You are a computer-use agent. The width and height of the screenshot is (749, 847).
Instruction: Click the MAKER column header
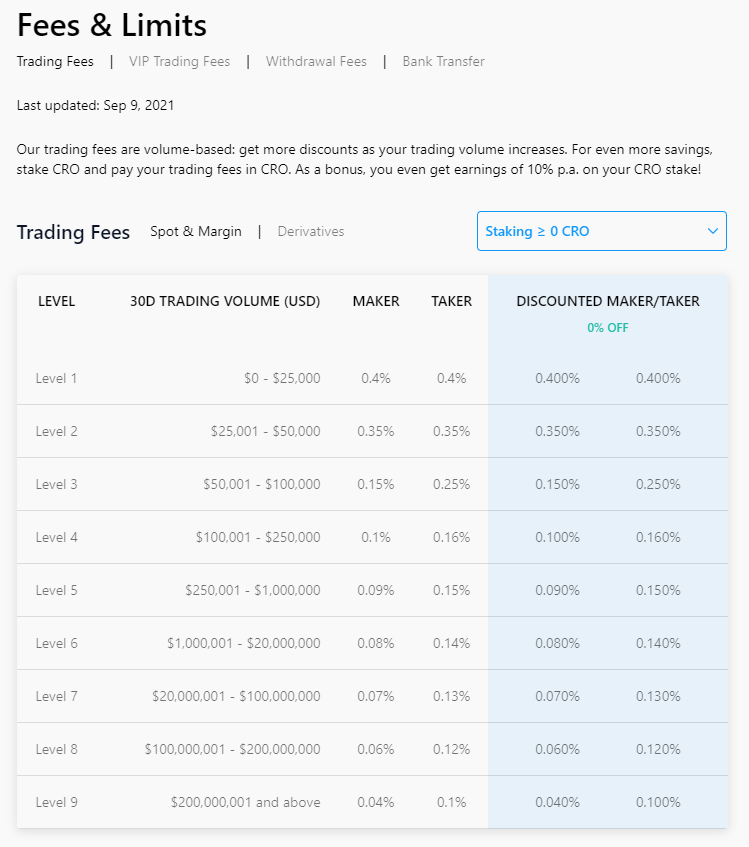click(376, 301)
